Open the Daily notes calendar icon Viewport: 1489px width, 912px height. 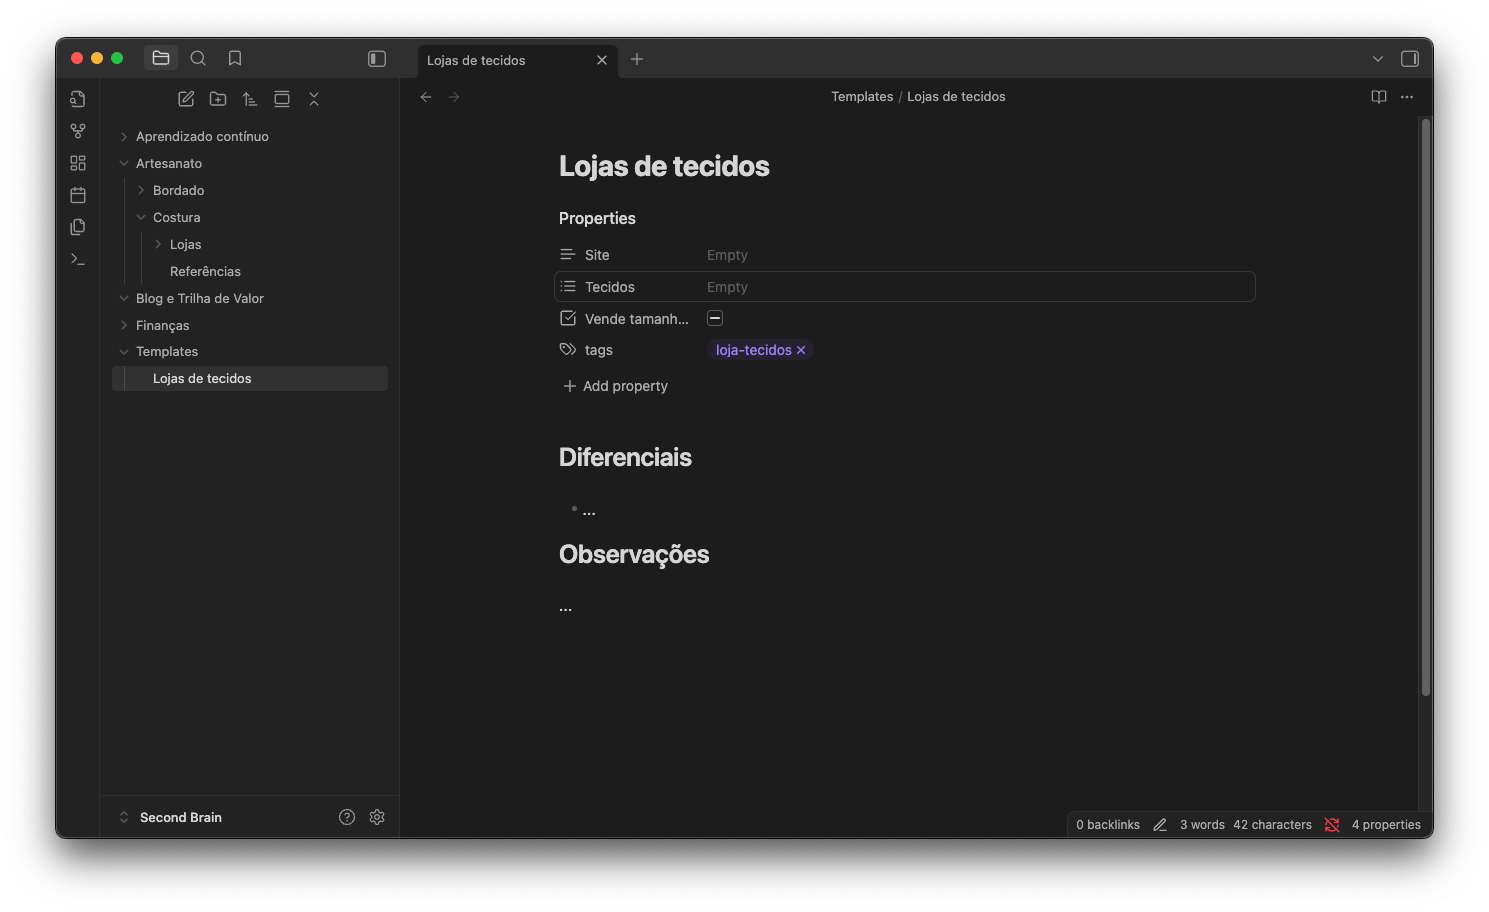[78, 194]
